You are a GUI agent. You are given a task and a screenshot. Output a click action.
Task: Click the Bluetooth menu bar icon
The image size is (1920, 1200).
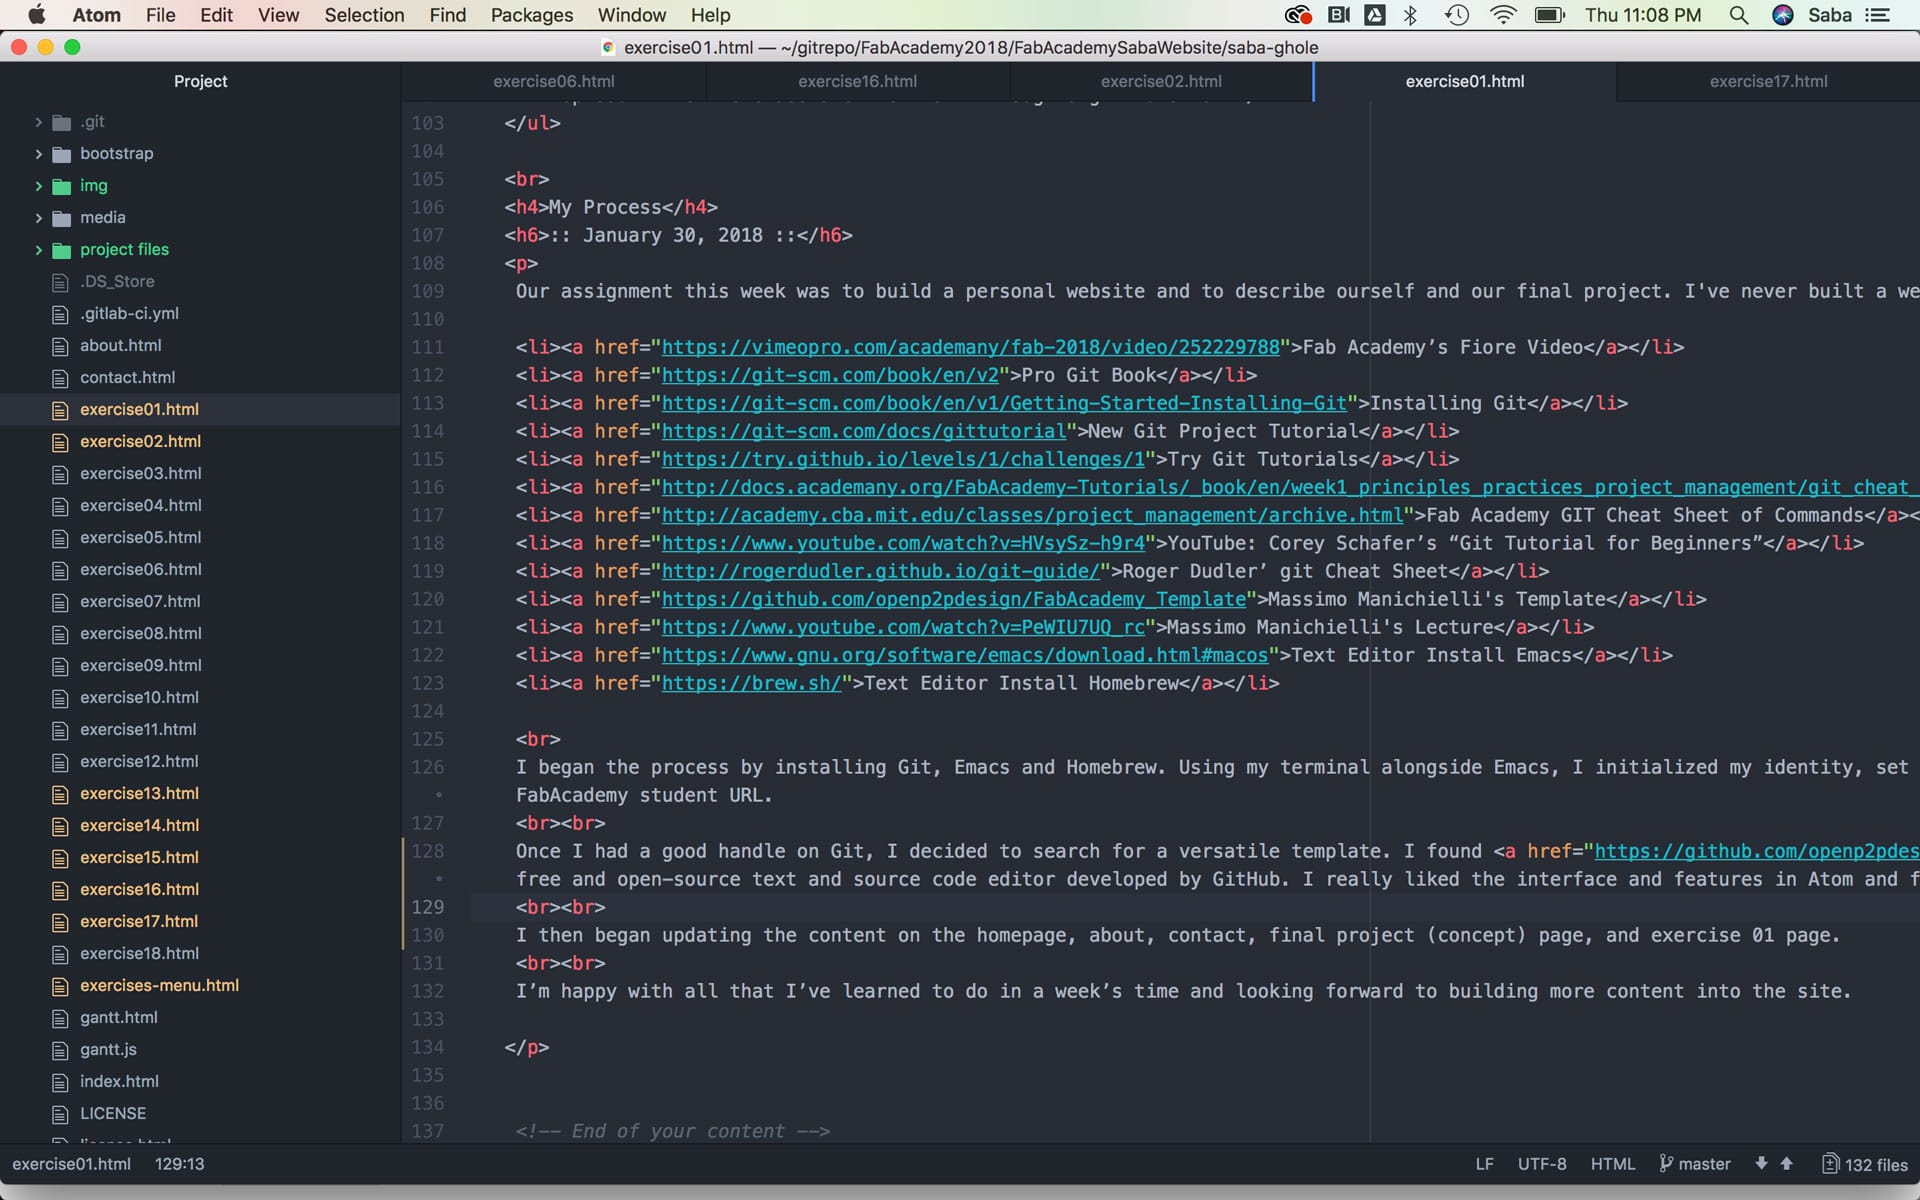tap(1411, 15)
